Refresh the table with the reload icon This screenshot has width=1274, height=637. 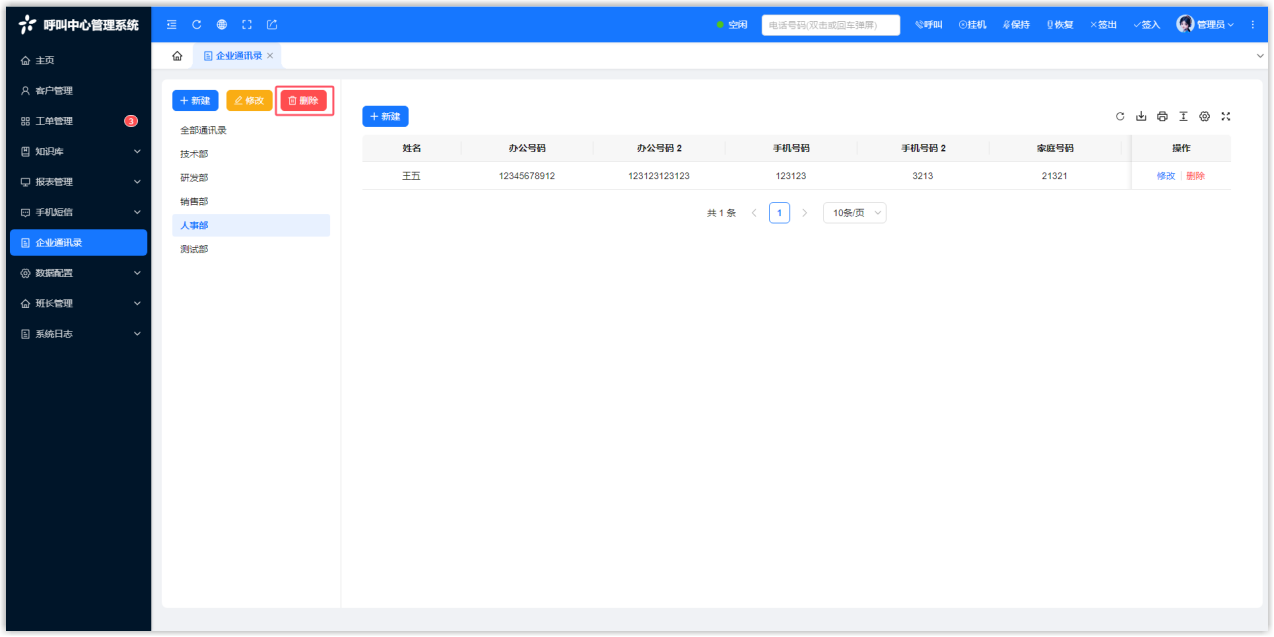pos(1120,117)
